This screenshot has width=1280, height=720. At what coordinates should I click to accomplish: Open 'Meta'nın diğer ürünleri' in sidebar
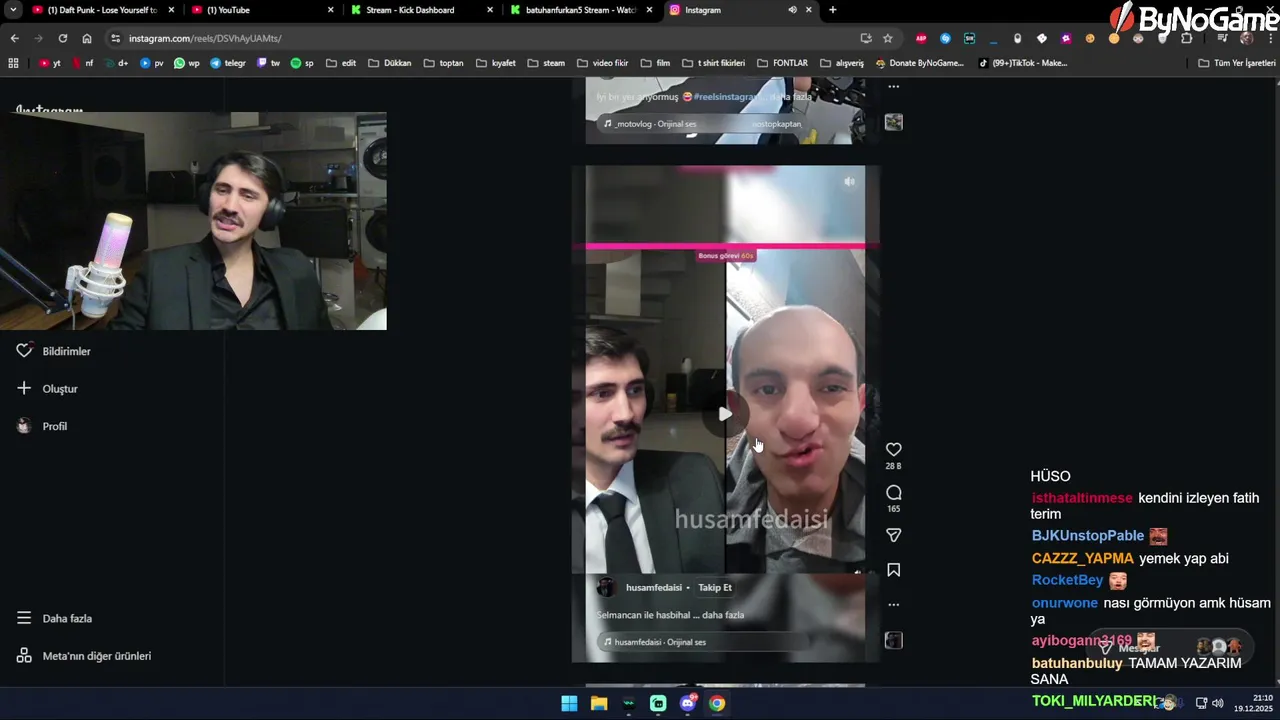pos(84,656)
